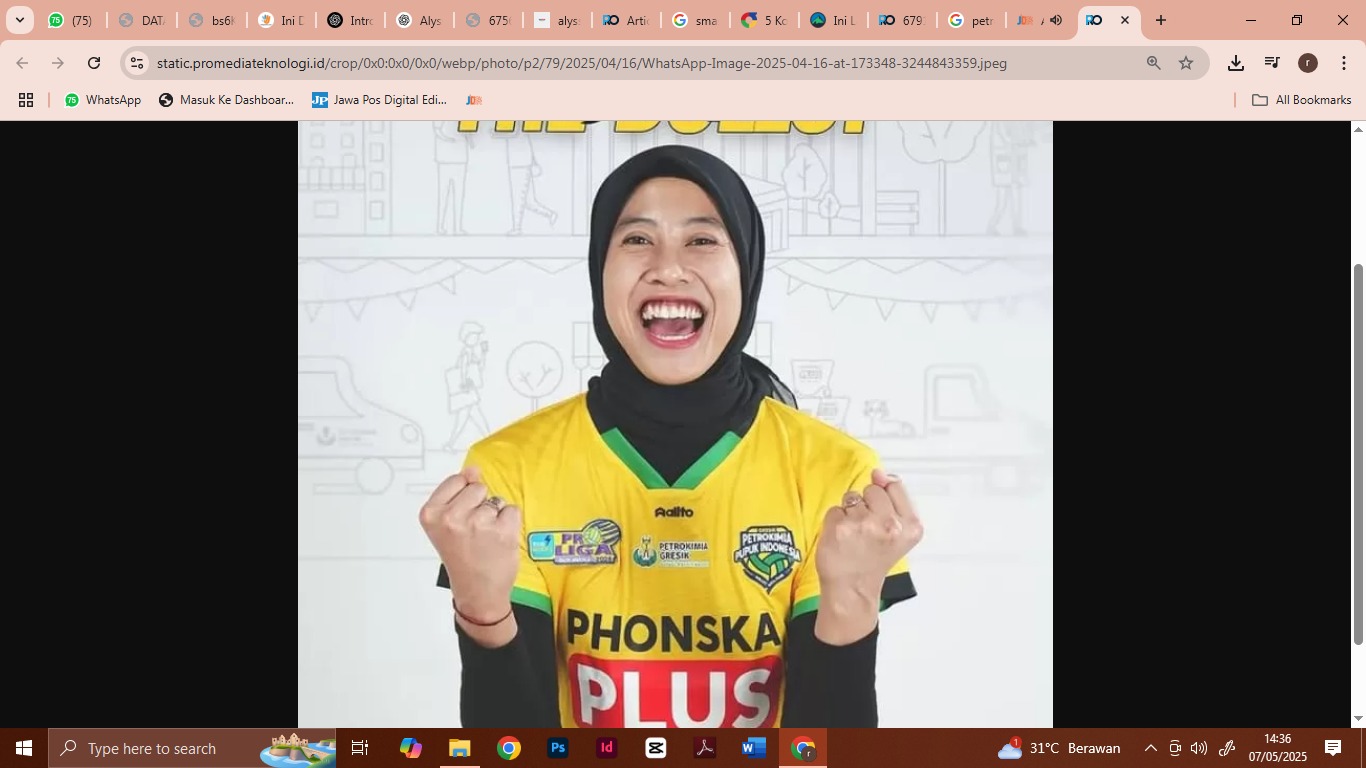This screenshot has height=768, width=1366.
Task: Open the active Chrome profile window icon
Action: click(803, 748)
